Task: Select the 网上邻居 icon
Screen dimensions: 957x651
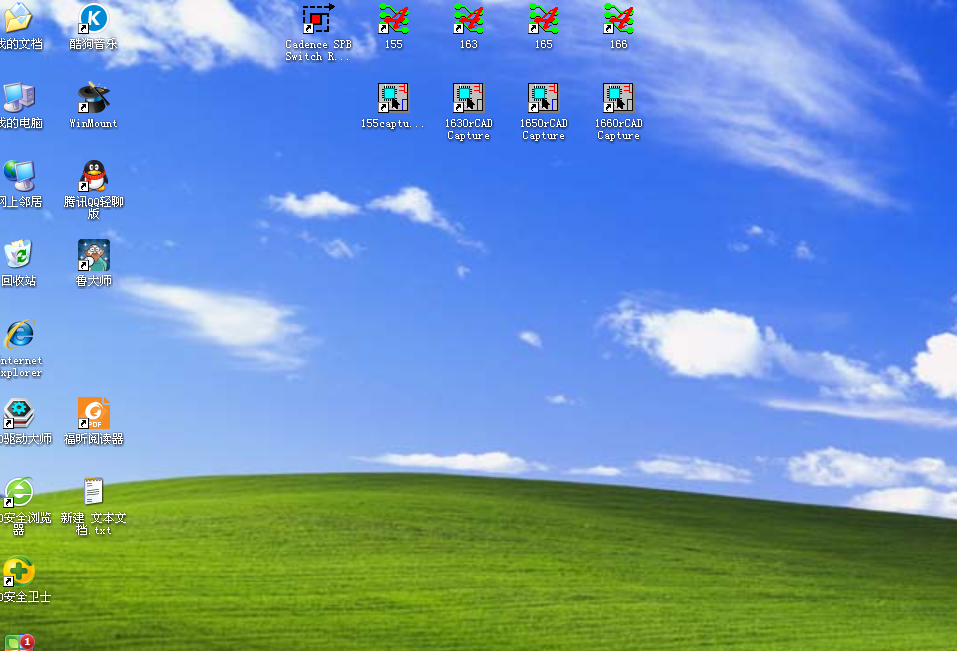Action: pyautogui.click(x=19, y=176)
